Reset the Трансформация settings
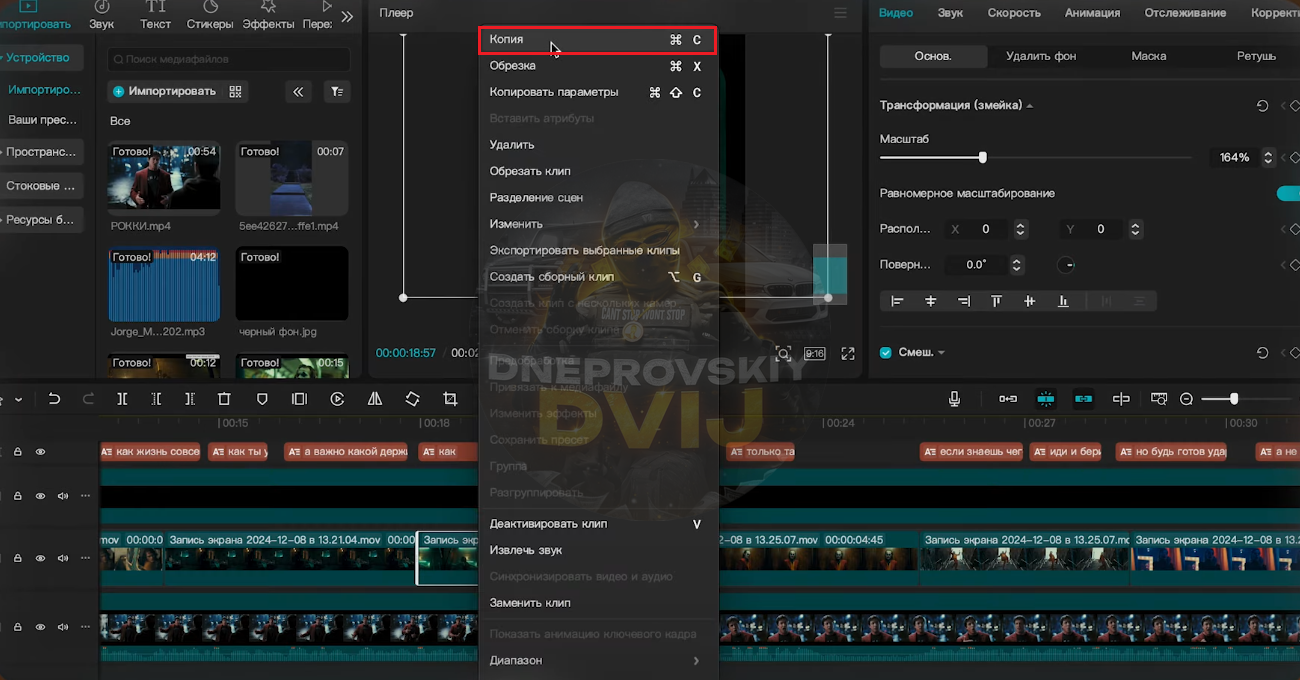The image size is (1300, 680). coord(1262,106)
